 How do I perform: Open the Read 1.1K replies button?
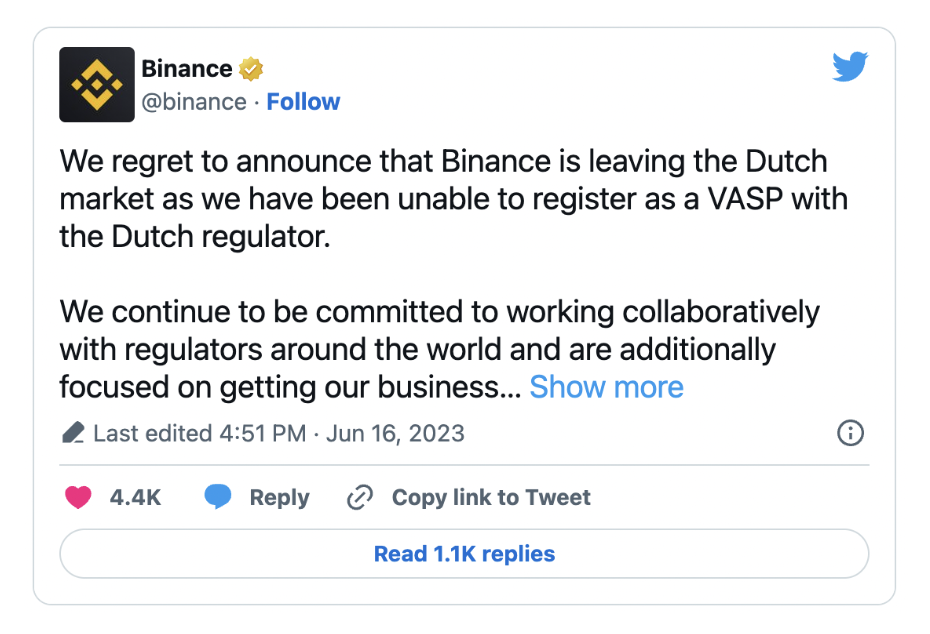(464, 553)
